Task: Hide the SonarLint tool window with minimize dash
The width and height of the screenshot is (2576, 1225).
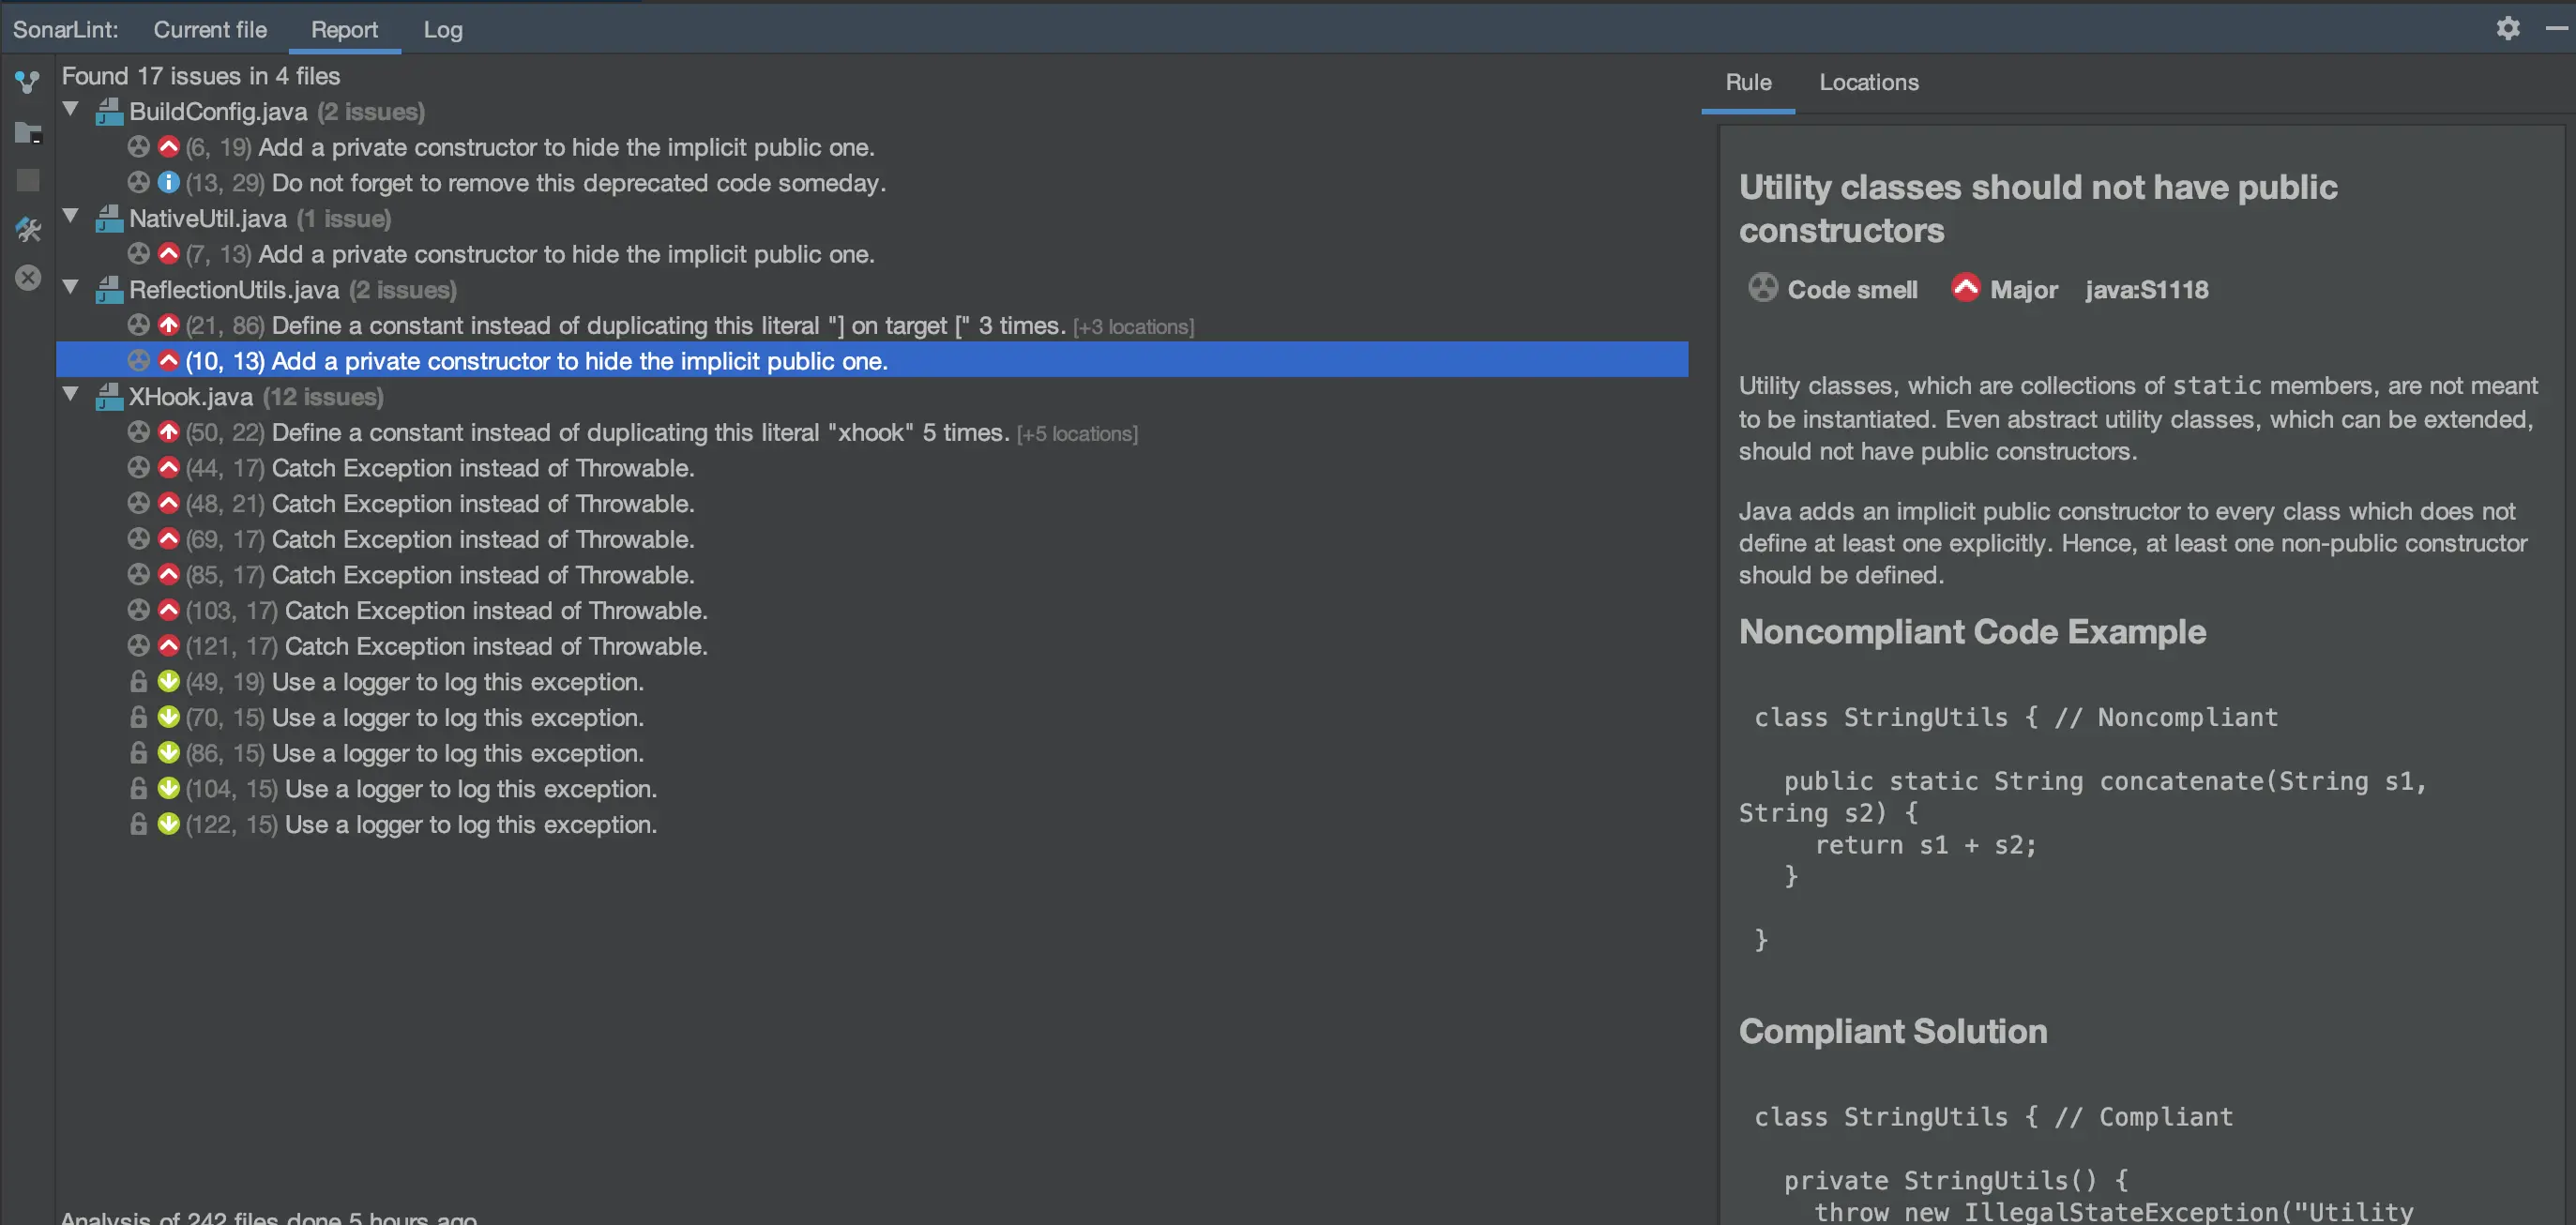Action: pos(2555,28)
